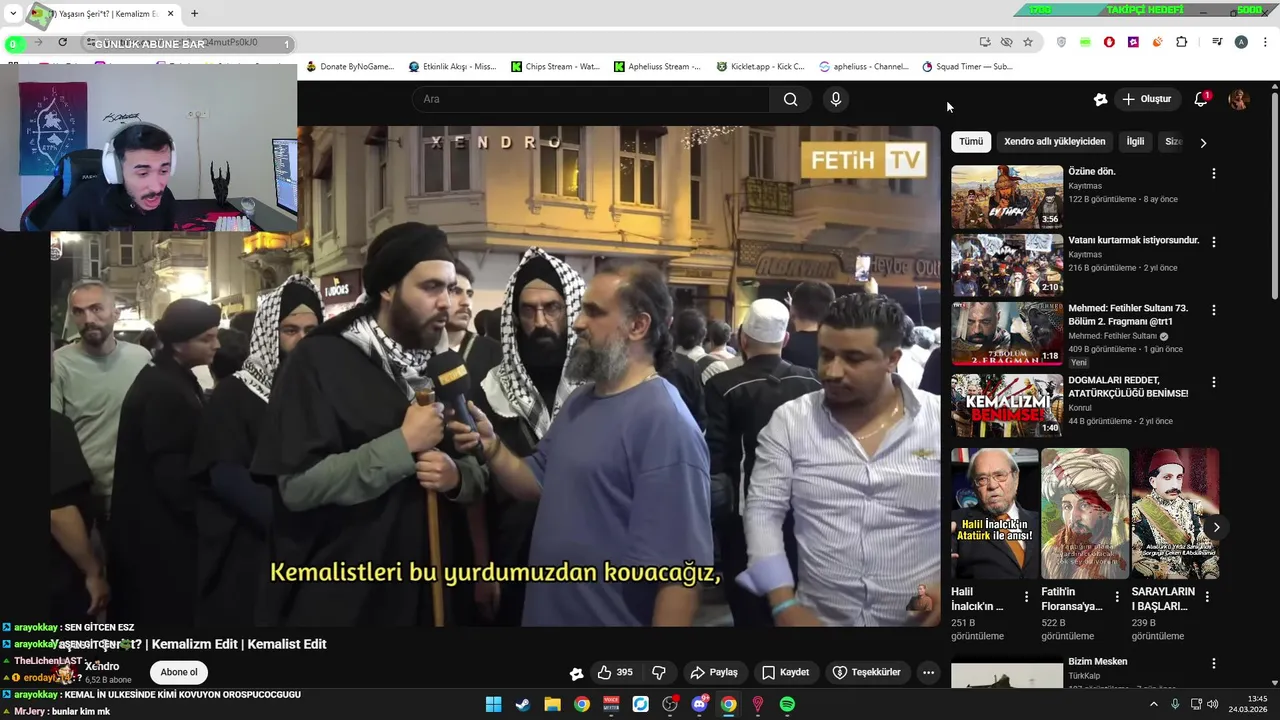Select the Tümü filter chip
1280x720 pixels.
point(971,142)
